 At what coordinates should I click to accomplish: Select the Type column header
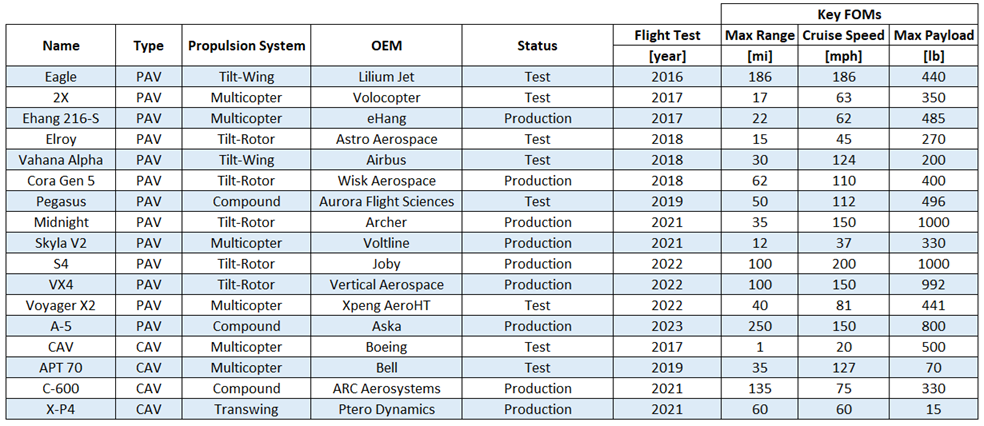point(148,46)
